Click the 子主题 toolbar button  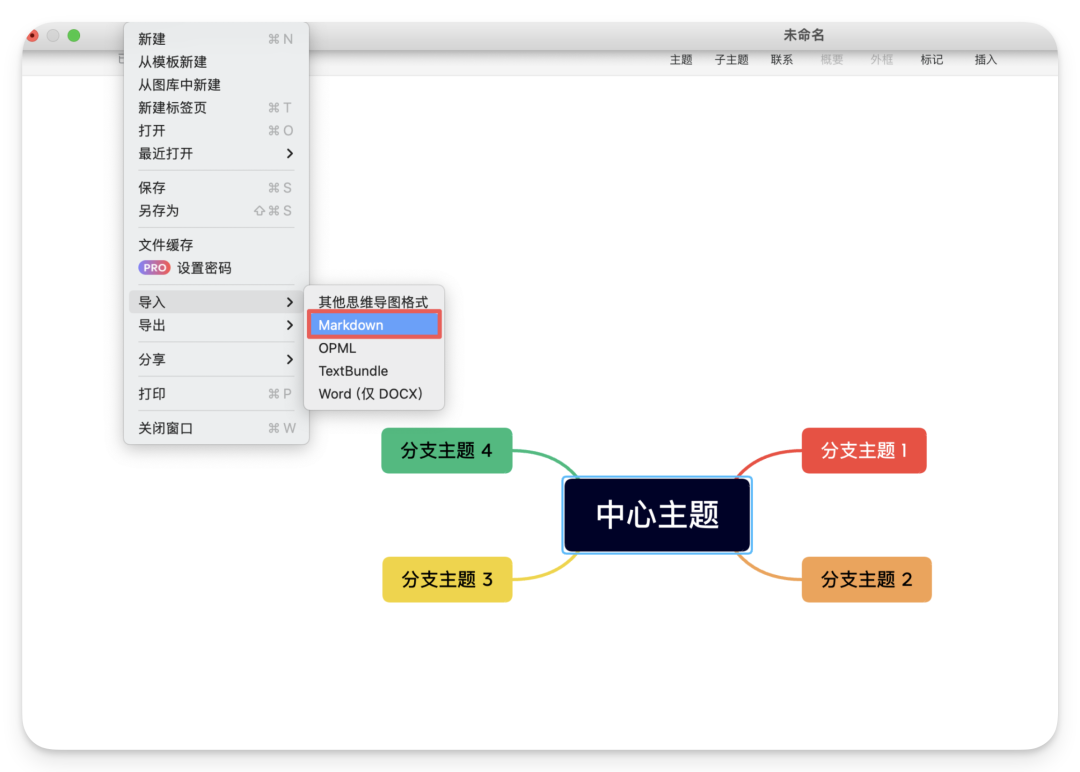pos(731,60)
